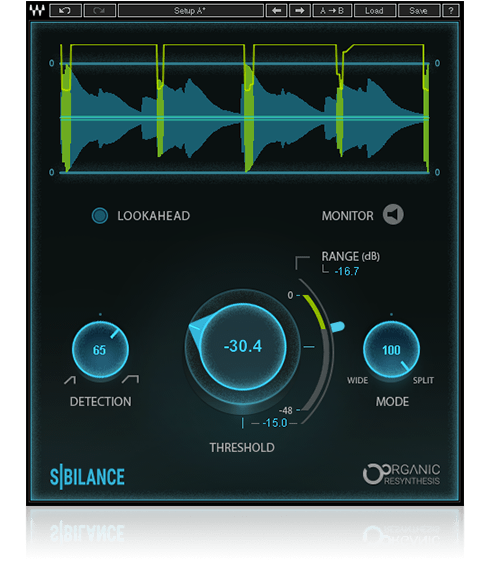Image resolution: width=491 pixels, height=564 pixels.
Task: Click the SPLIT mode label
Action: point(423,380)
